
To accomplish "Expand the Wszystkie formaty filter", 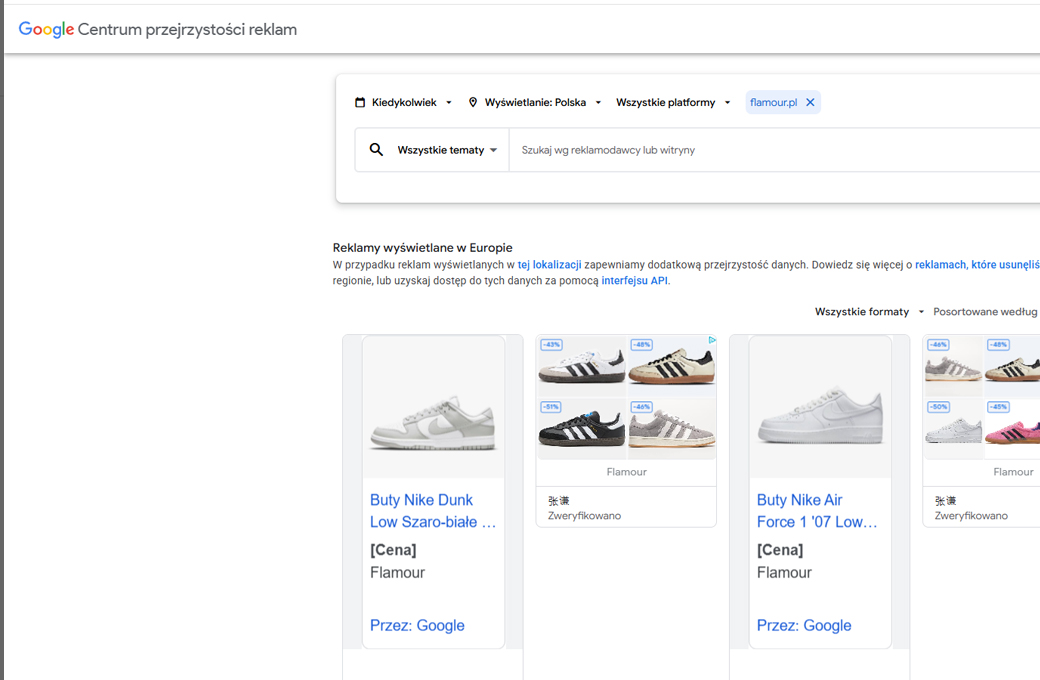I will (869, 312).
